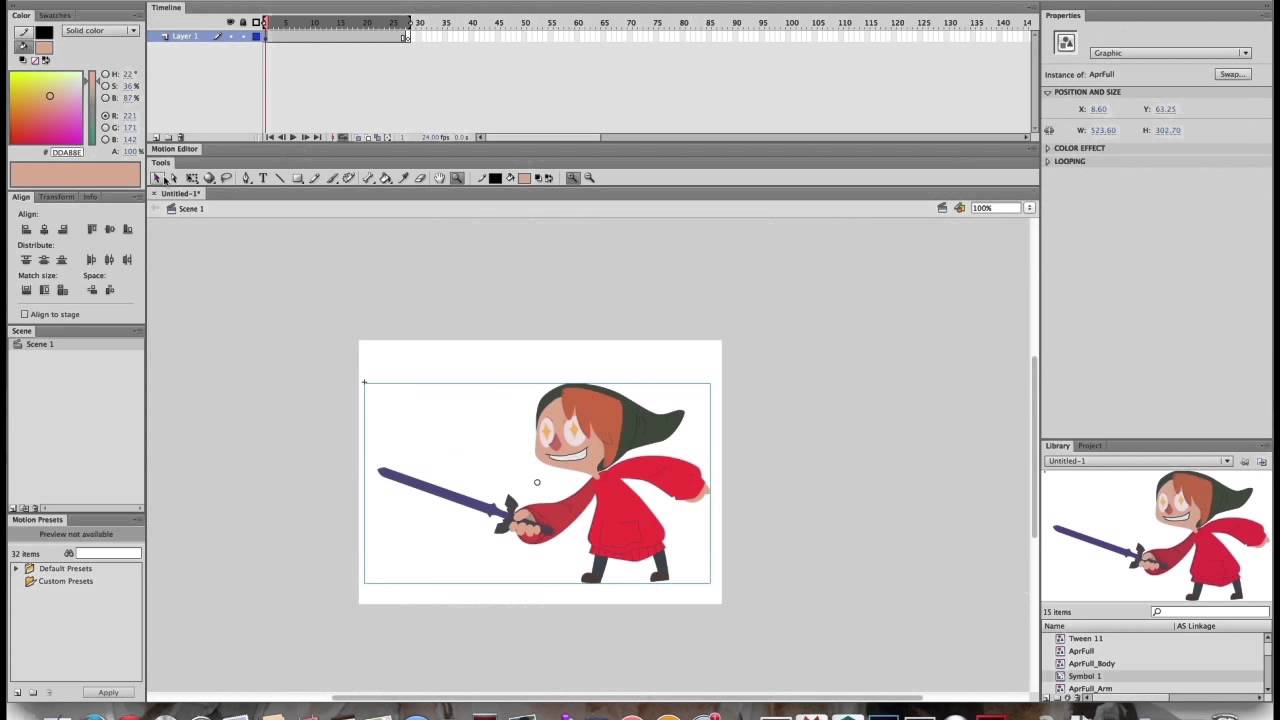The image size is (1280, 720).
Task: Click the zoom-out magnifier option
Action: click(x=590, y=178)
